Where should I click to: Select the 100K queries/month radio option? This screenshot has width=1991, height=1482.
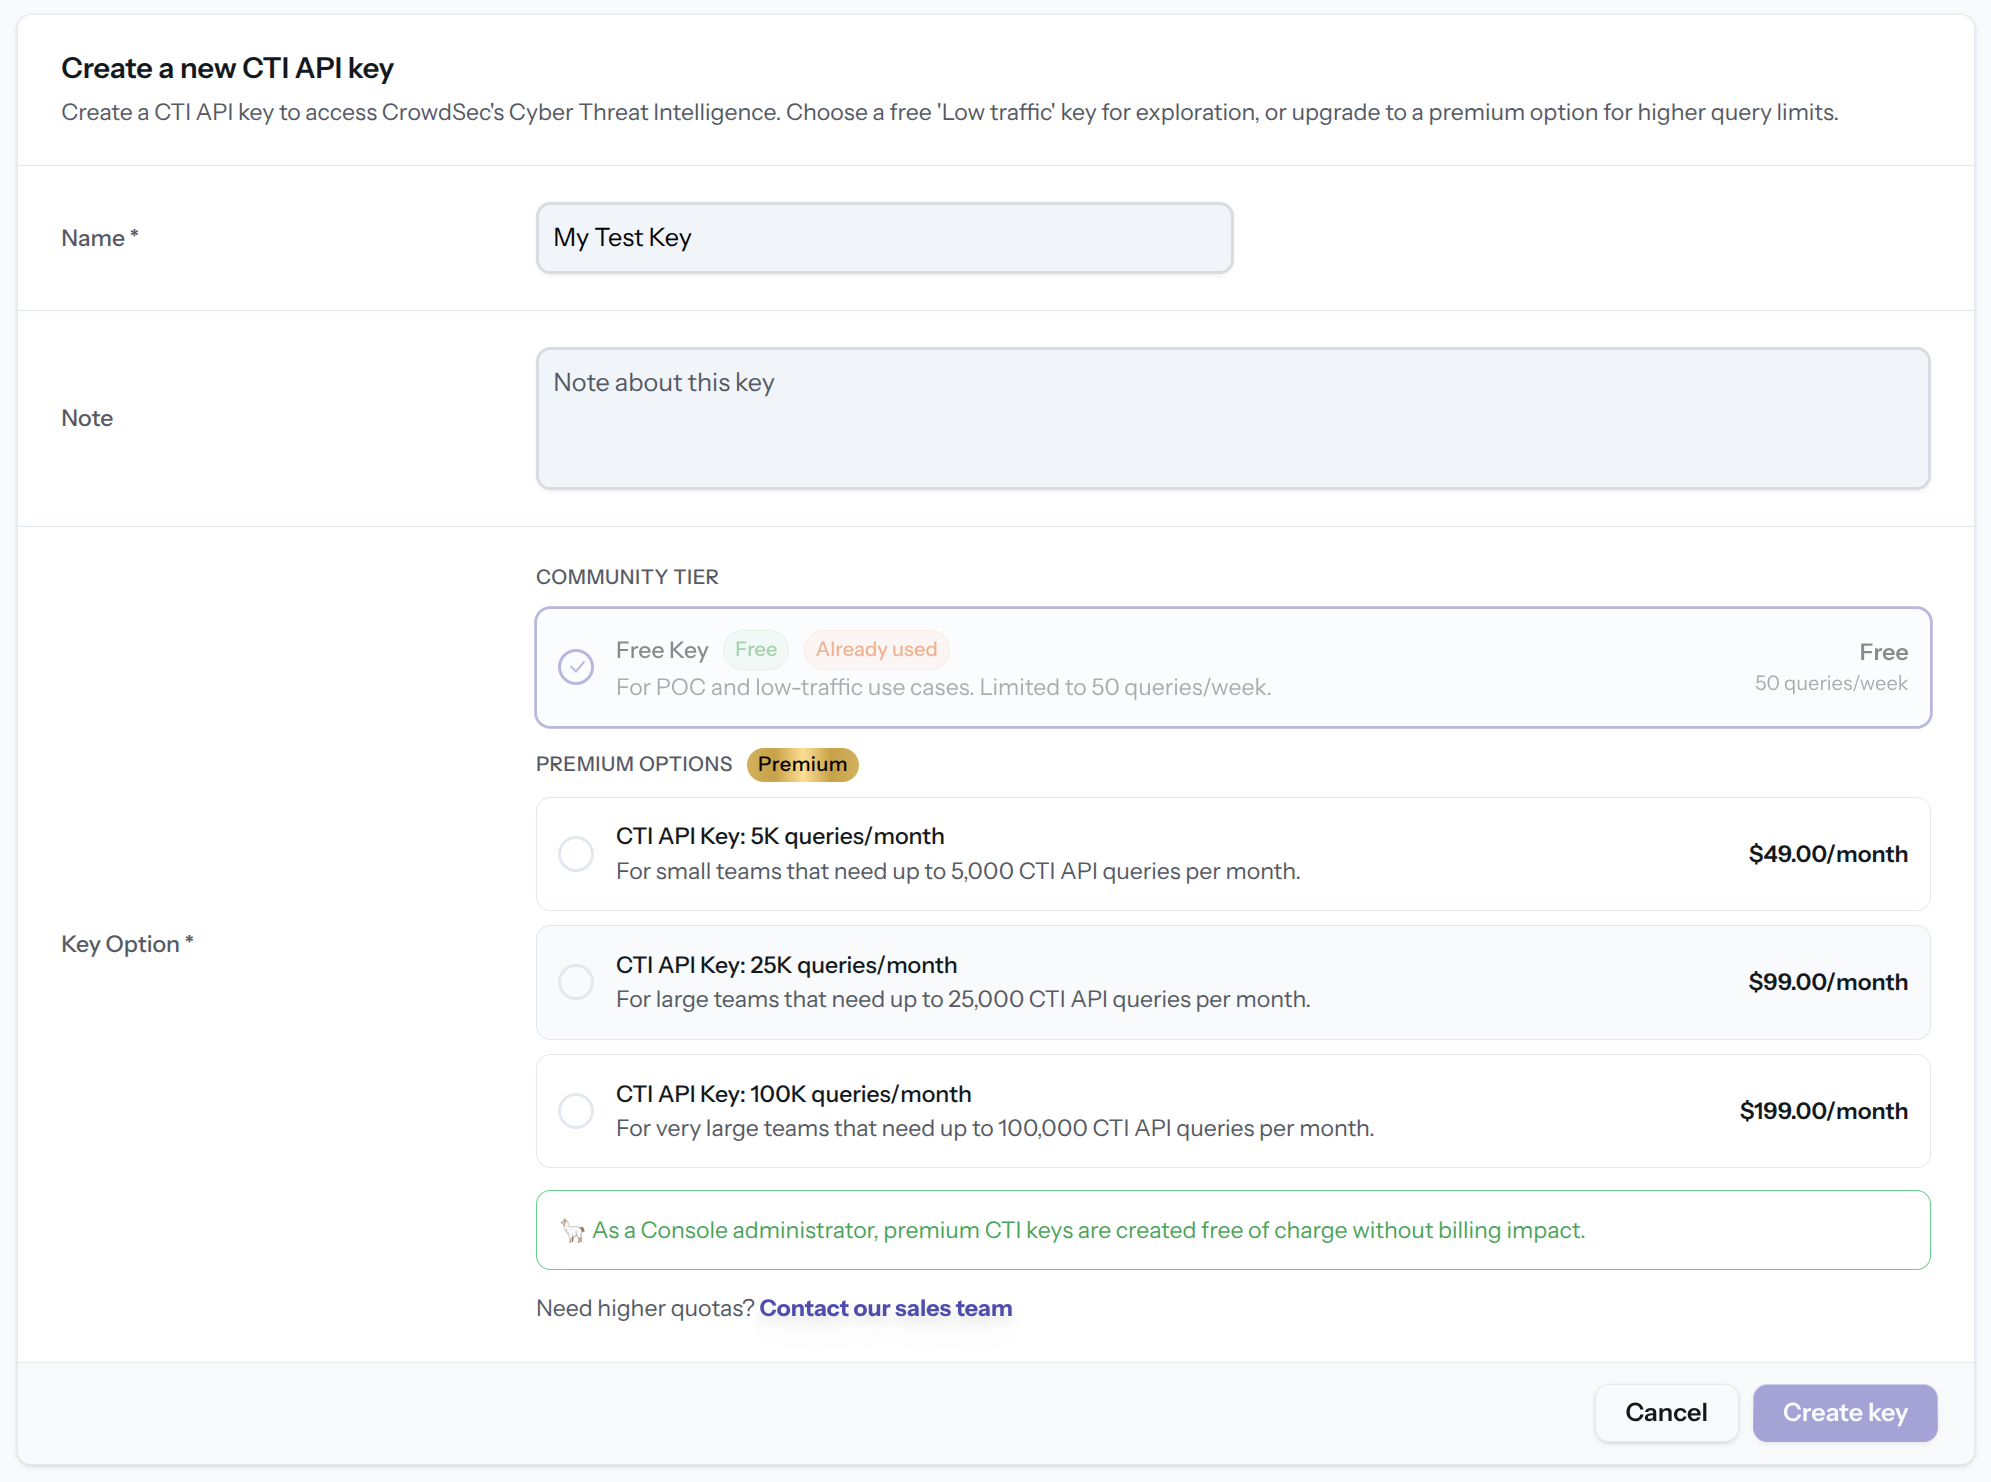click(x=576, y=1111)
